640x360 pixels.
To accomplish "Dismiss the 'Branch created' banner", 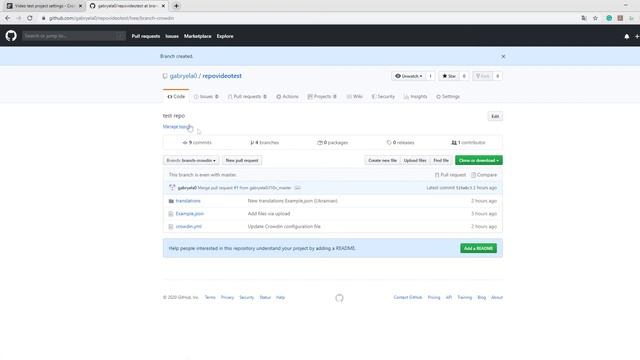I will tap(503, 56).
